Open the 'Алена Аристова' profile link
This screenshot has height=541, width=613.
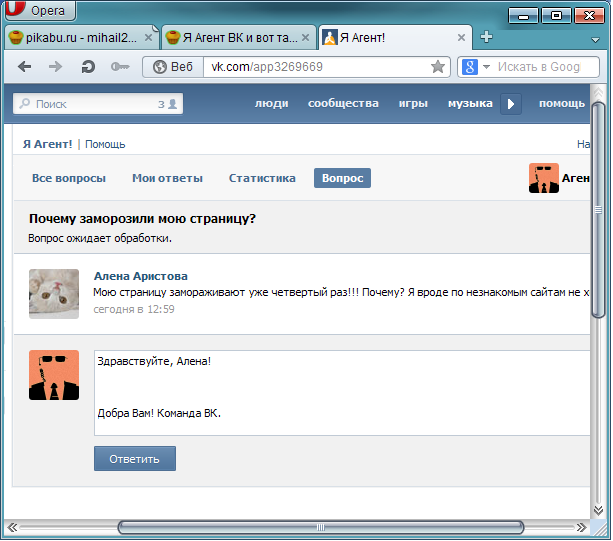141,276
